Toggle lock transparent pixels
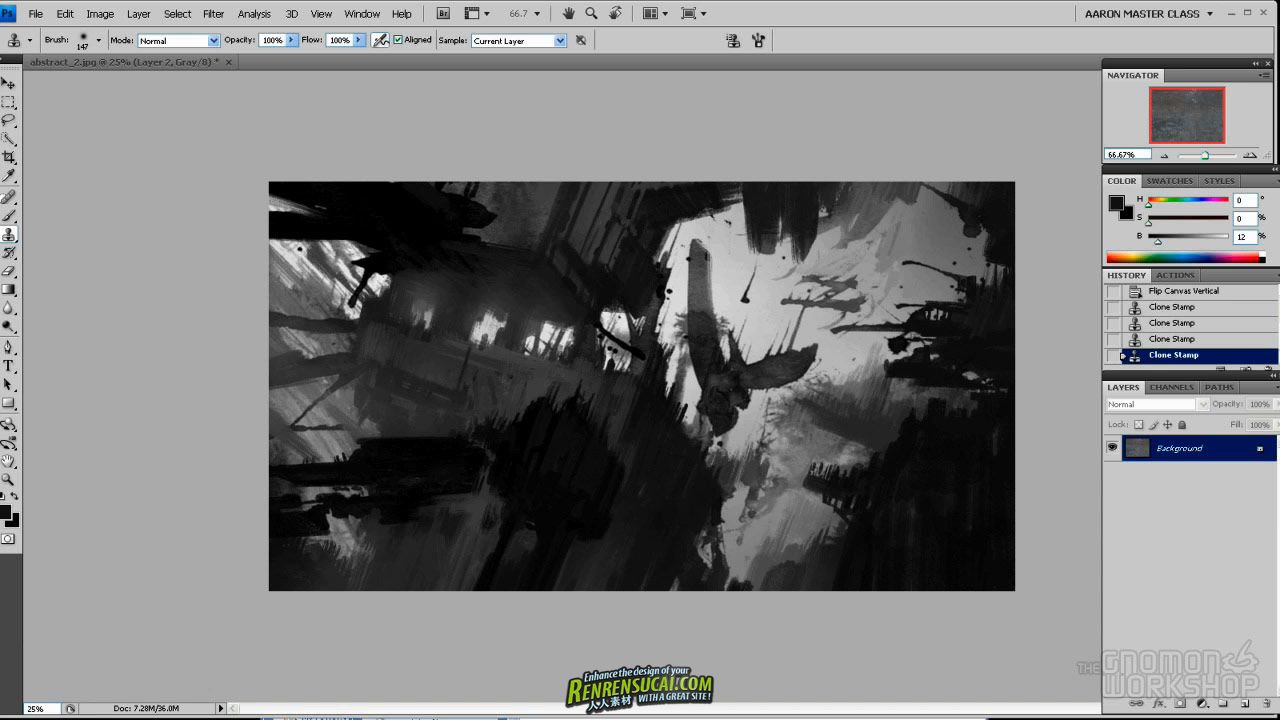Image resolution: width=1280 pixels, height=720 pixels. tap(1138, 425)
